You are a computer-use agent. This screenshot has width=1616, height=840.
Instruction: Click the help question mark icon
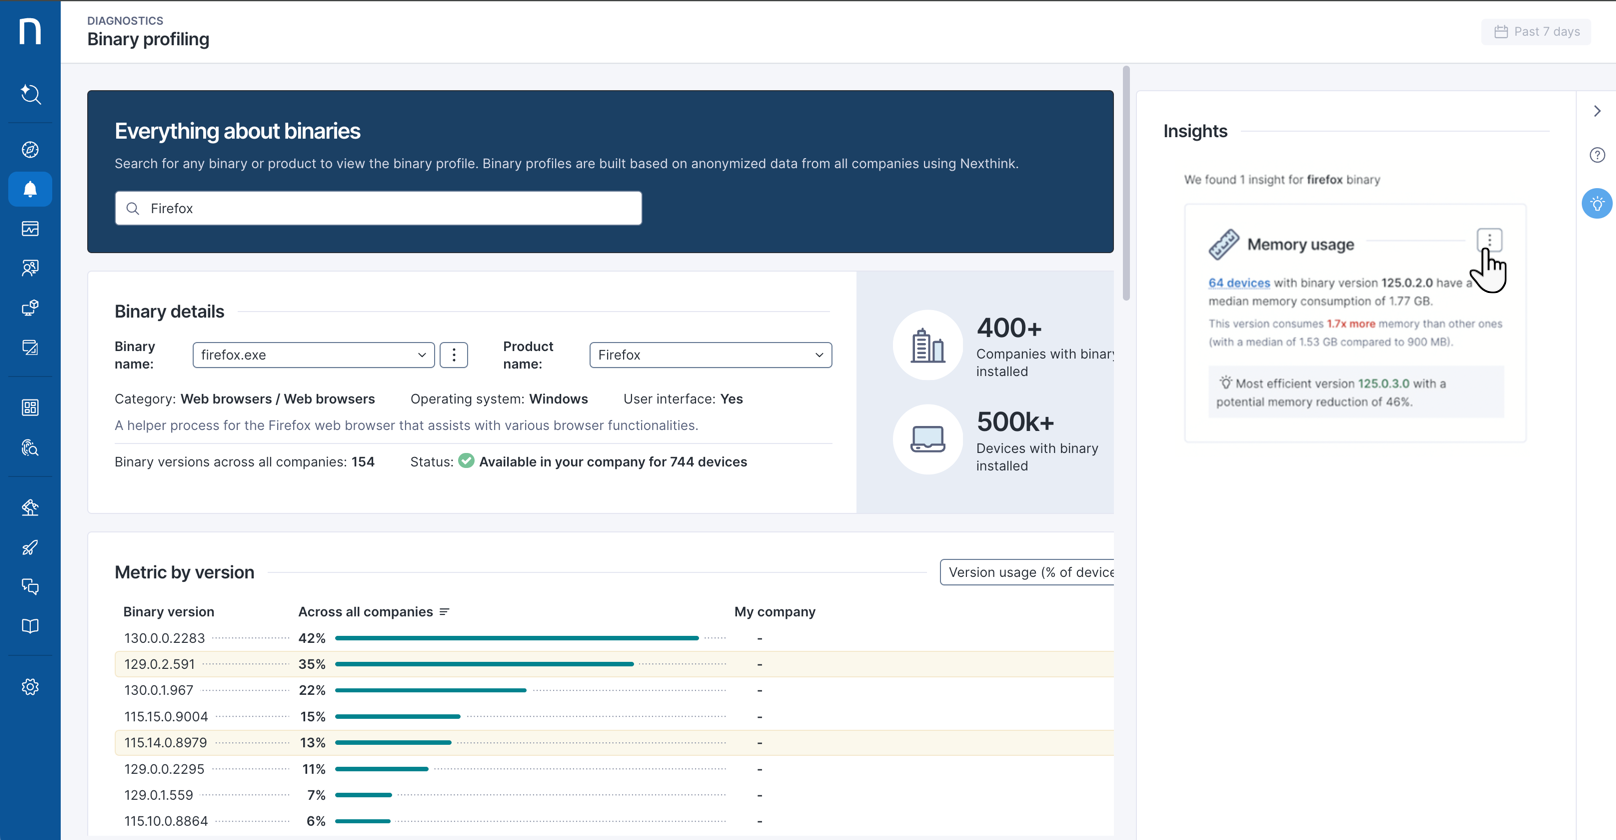pos(1597,155)
